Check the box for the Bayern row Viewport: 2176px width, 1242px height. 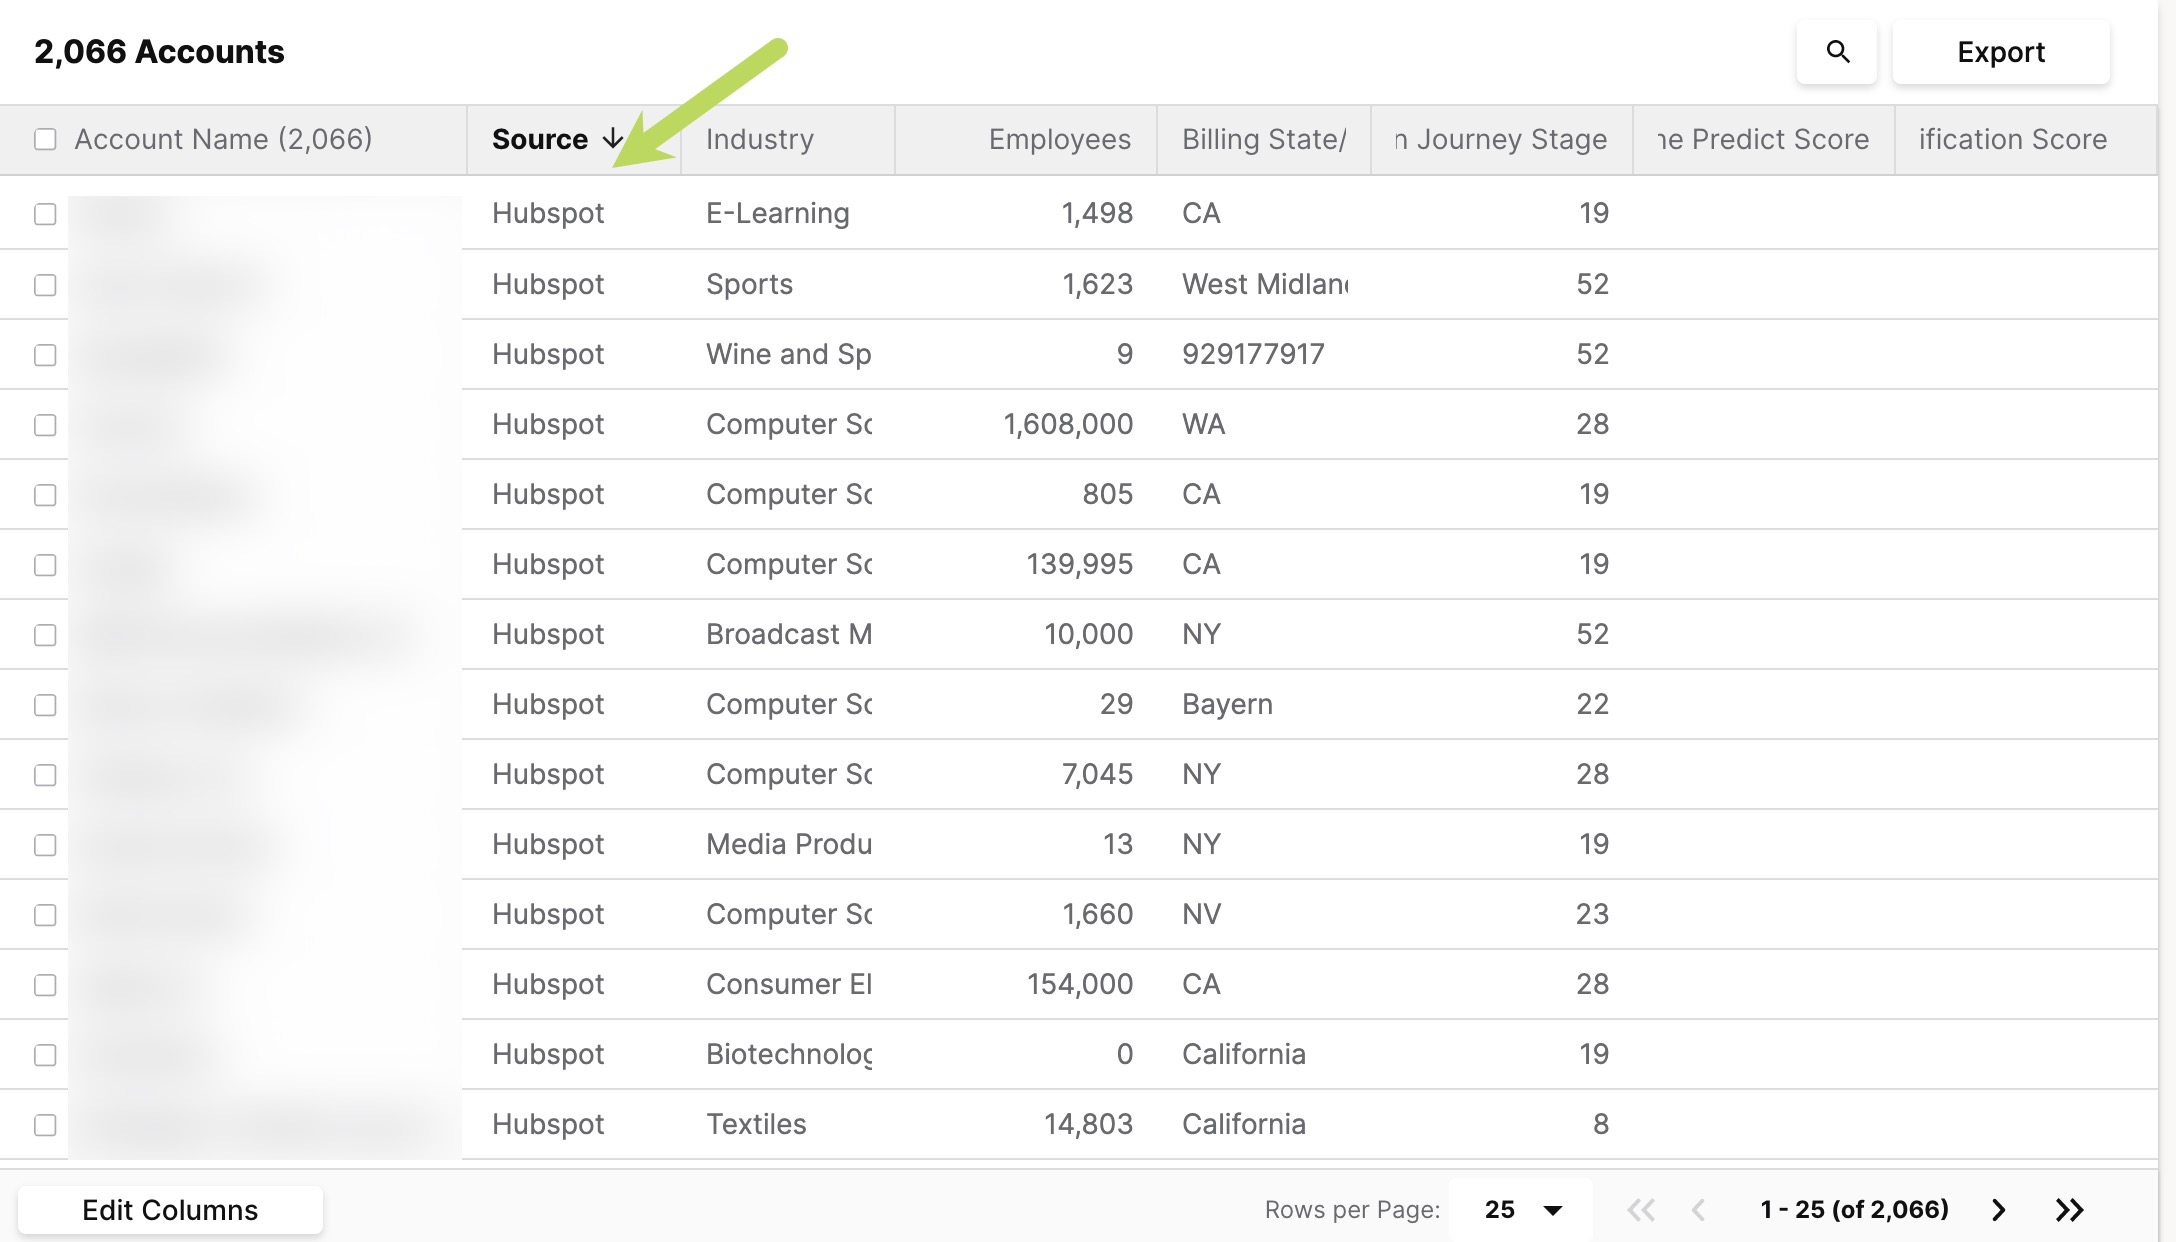(45, 705)
